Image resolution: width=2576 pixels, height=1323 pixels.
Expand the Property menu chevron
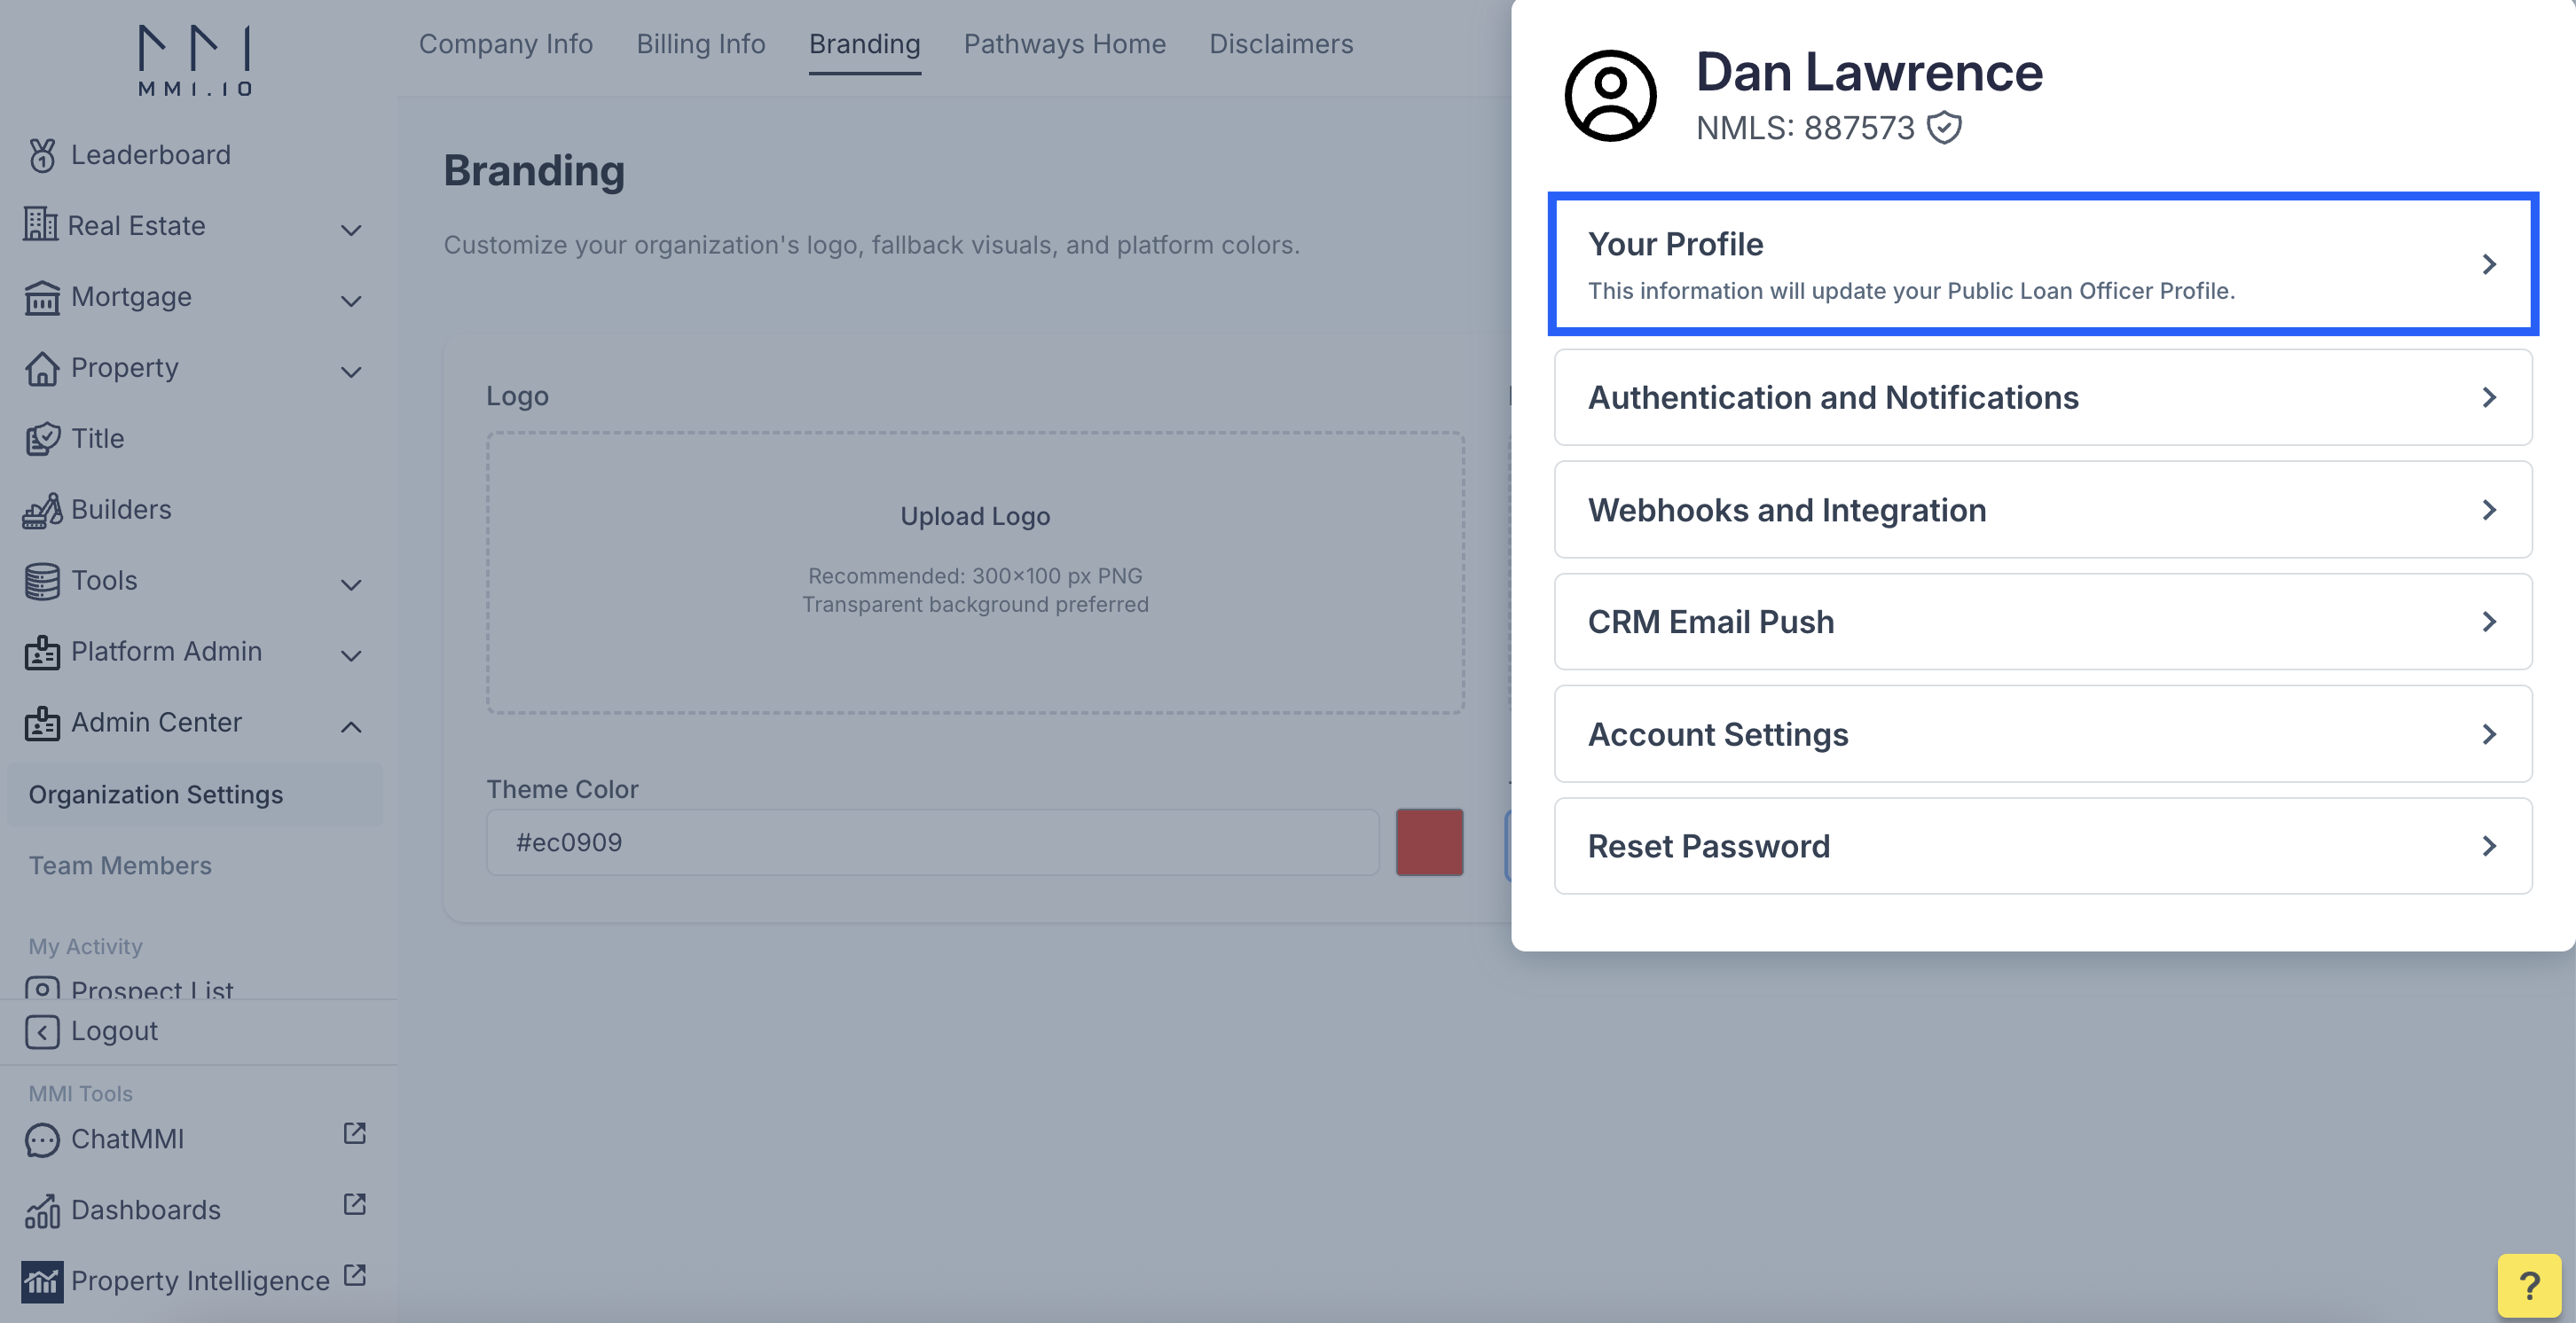point(351,372)
